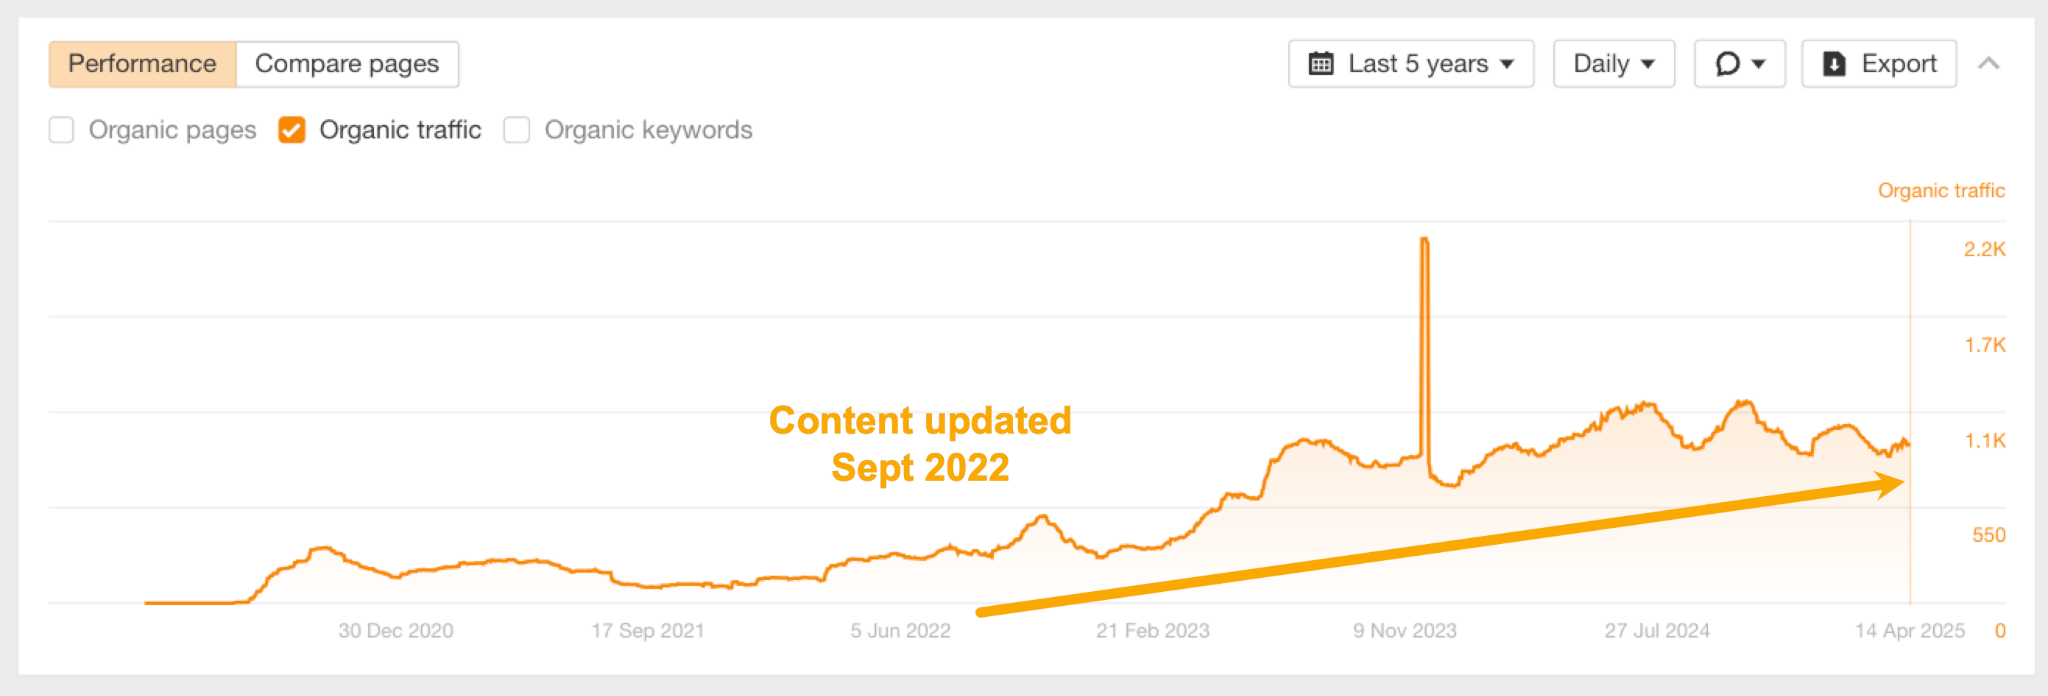Click the Export button

click(1878, 63)
